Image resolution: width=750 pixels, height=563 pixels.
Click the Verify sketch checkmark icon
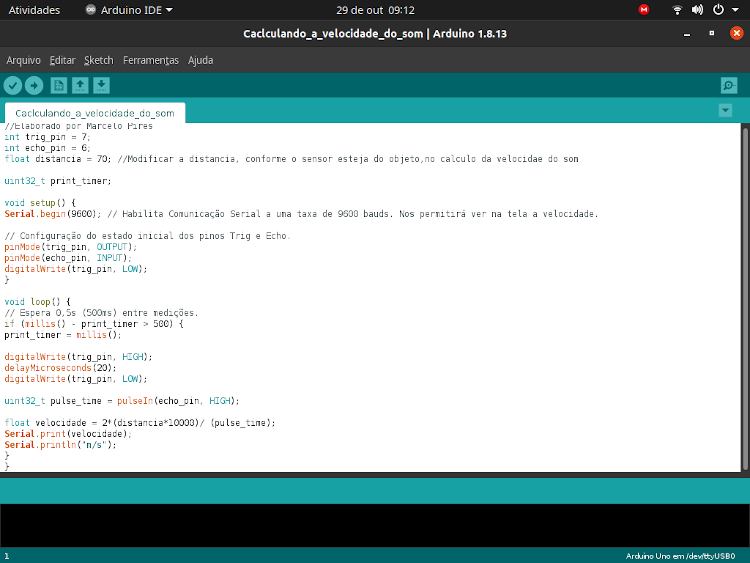coord(13,86)
